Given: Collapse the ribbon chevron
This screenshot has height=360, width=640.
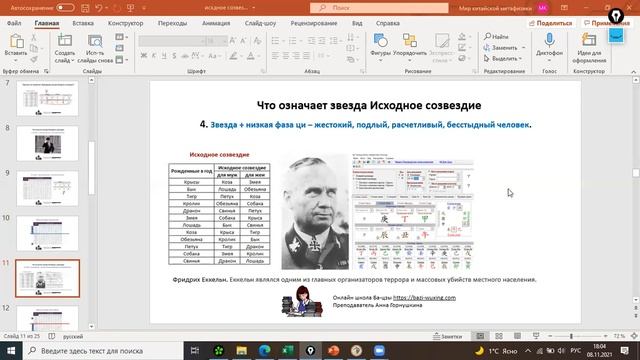Looking at the screenshot, I should [x=633, y=71].
